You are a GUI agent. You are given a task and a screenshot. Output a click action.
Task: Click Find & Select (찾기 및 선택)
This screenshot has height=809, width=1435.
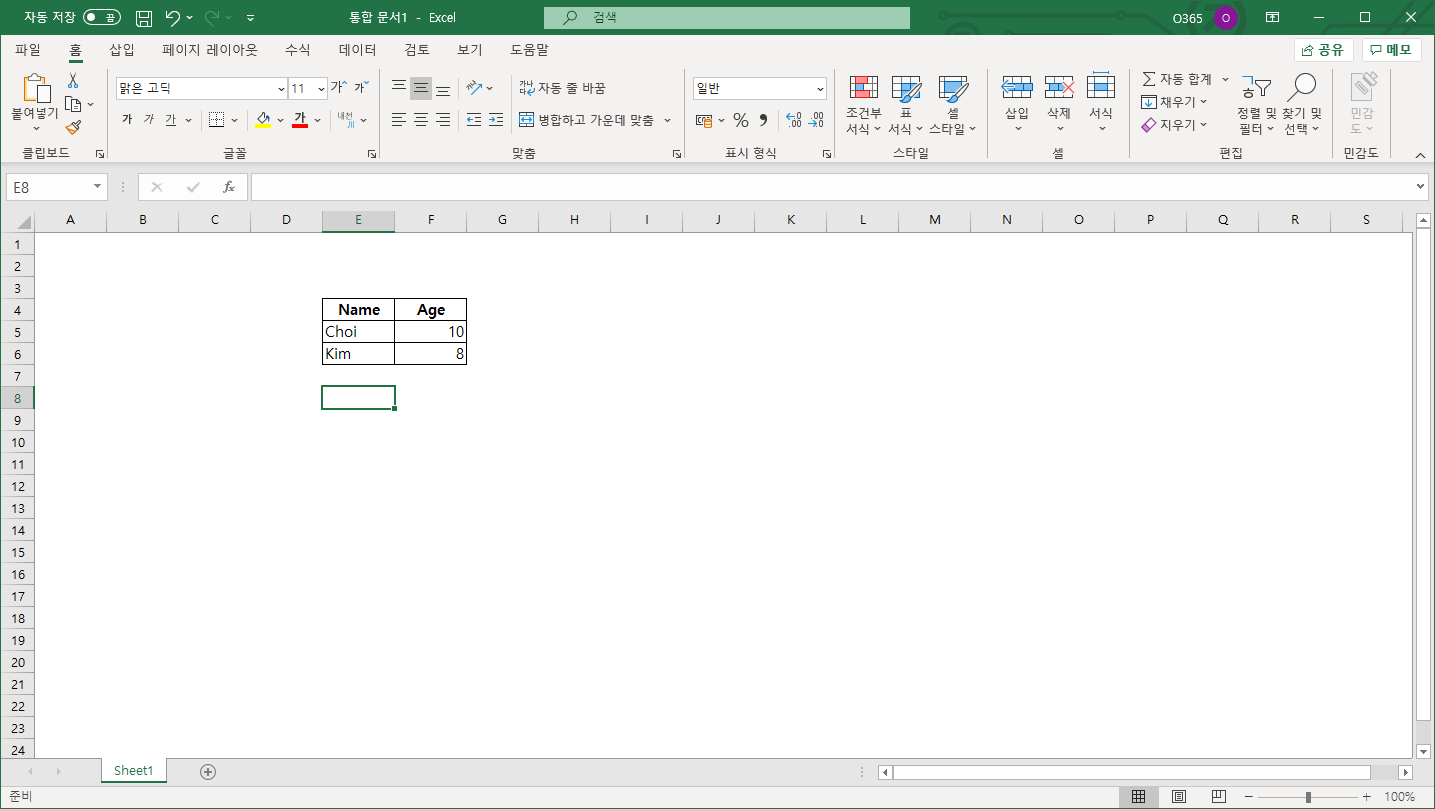(1302, 105)
